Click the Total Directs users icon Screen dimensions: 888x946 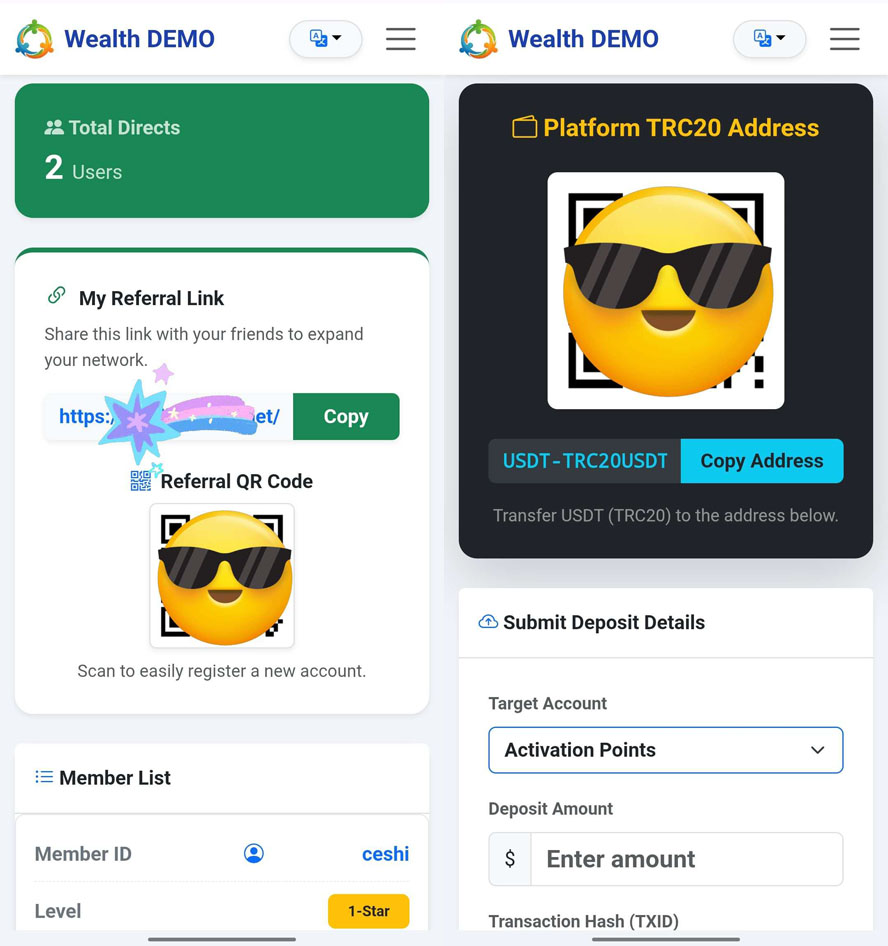54,127
